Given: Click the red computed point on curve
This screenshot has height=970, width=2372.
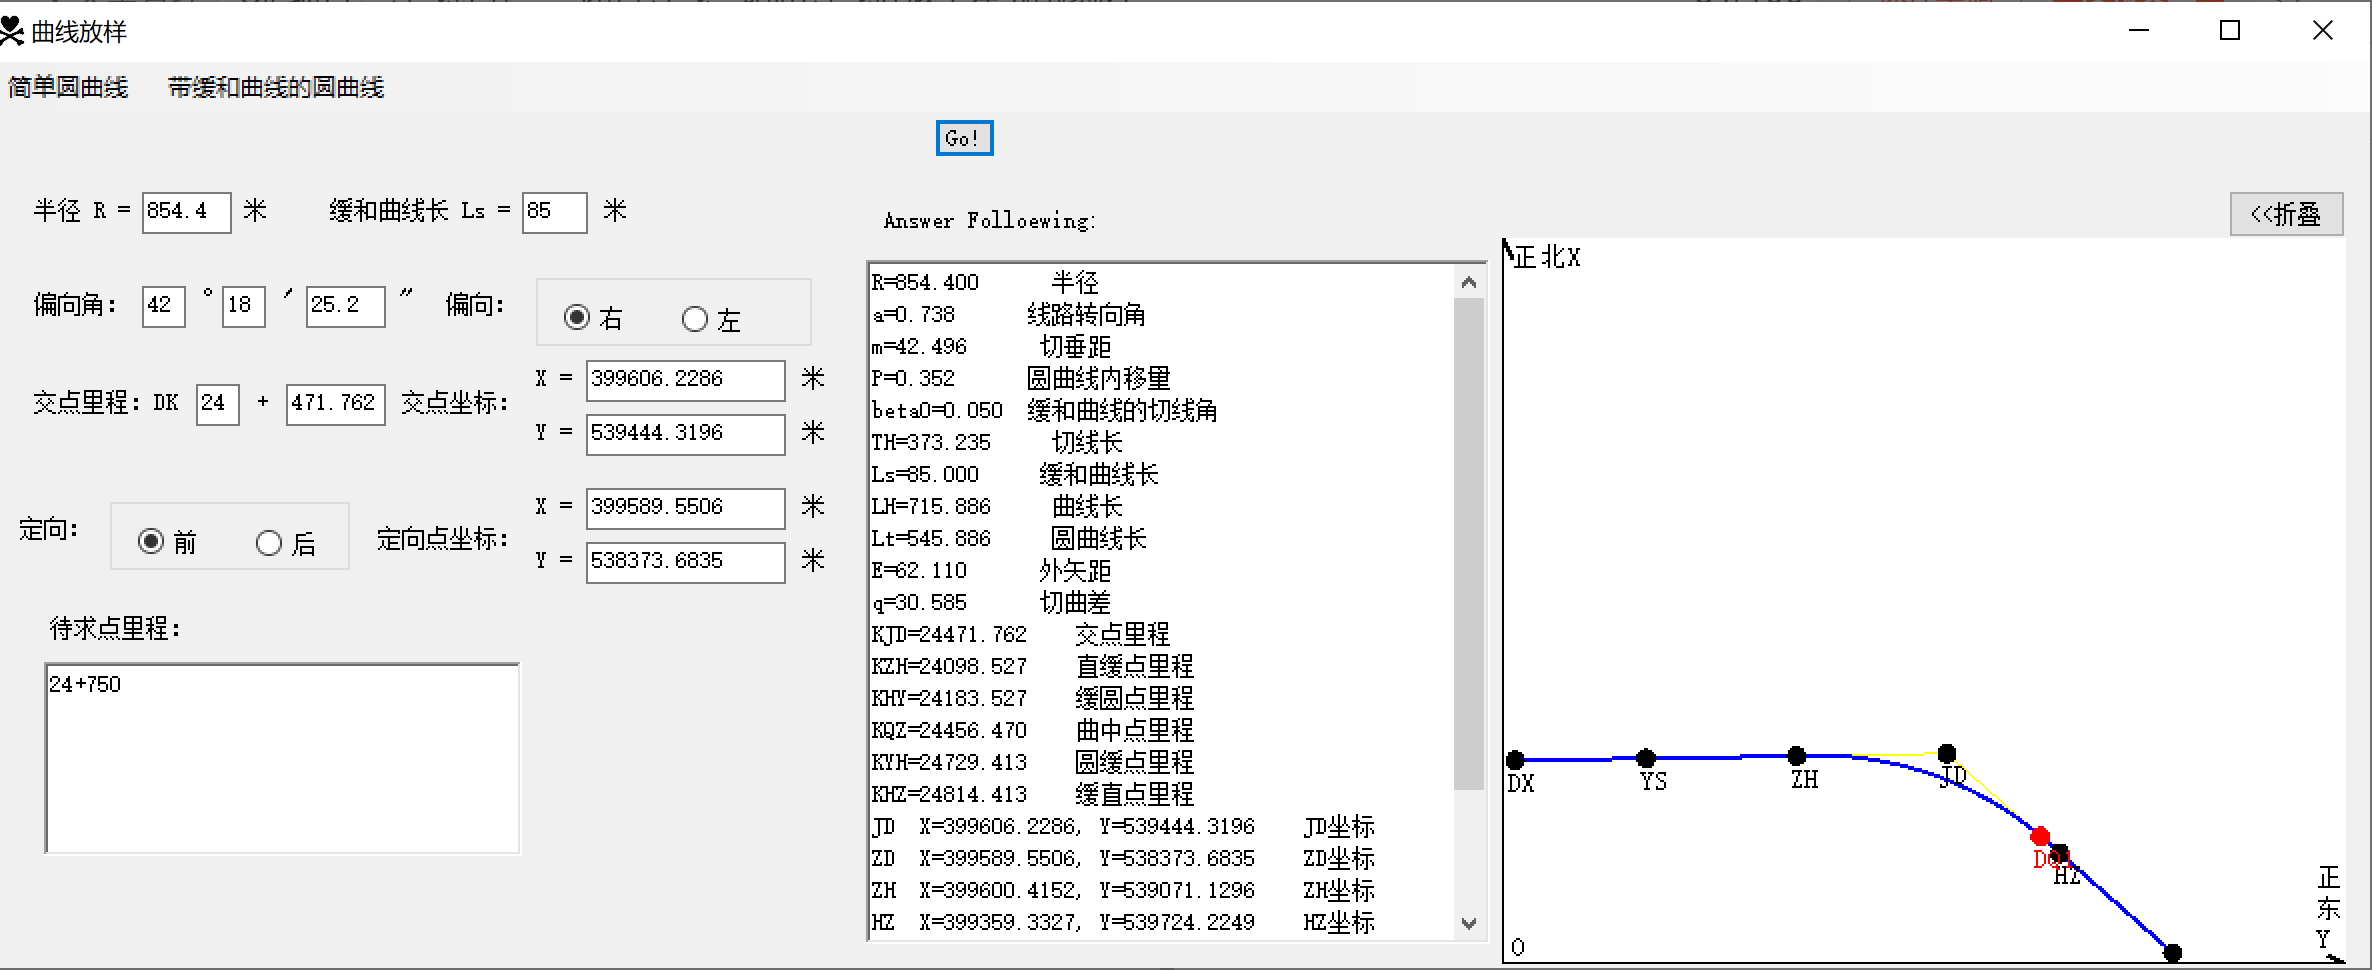Looking at the screenshot, I should pyautogui.click(x=2040, y=836).
